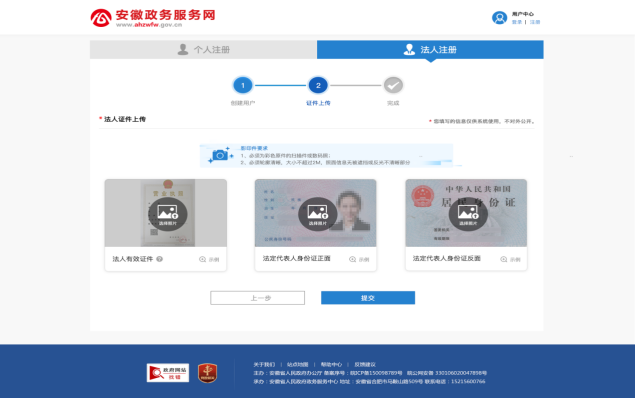Switch to 法人注册 tab
This screenshot has width=635, height=398.
[430, 49]
